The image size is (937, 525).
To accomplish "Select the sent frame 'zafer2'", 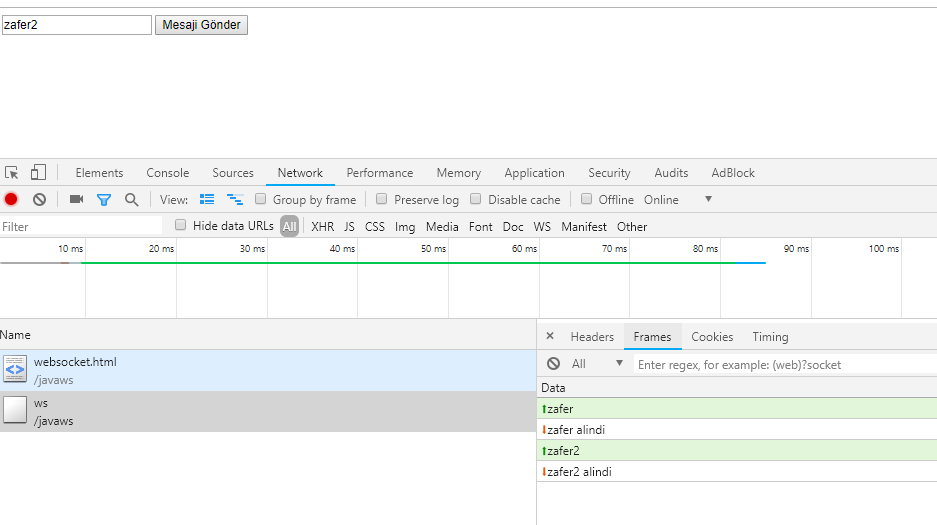I will [737, 450].
